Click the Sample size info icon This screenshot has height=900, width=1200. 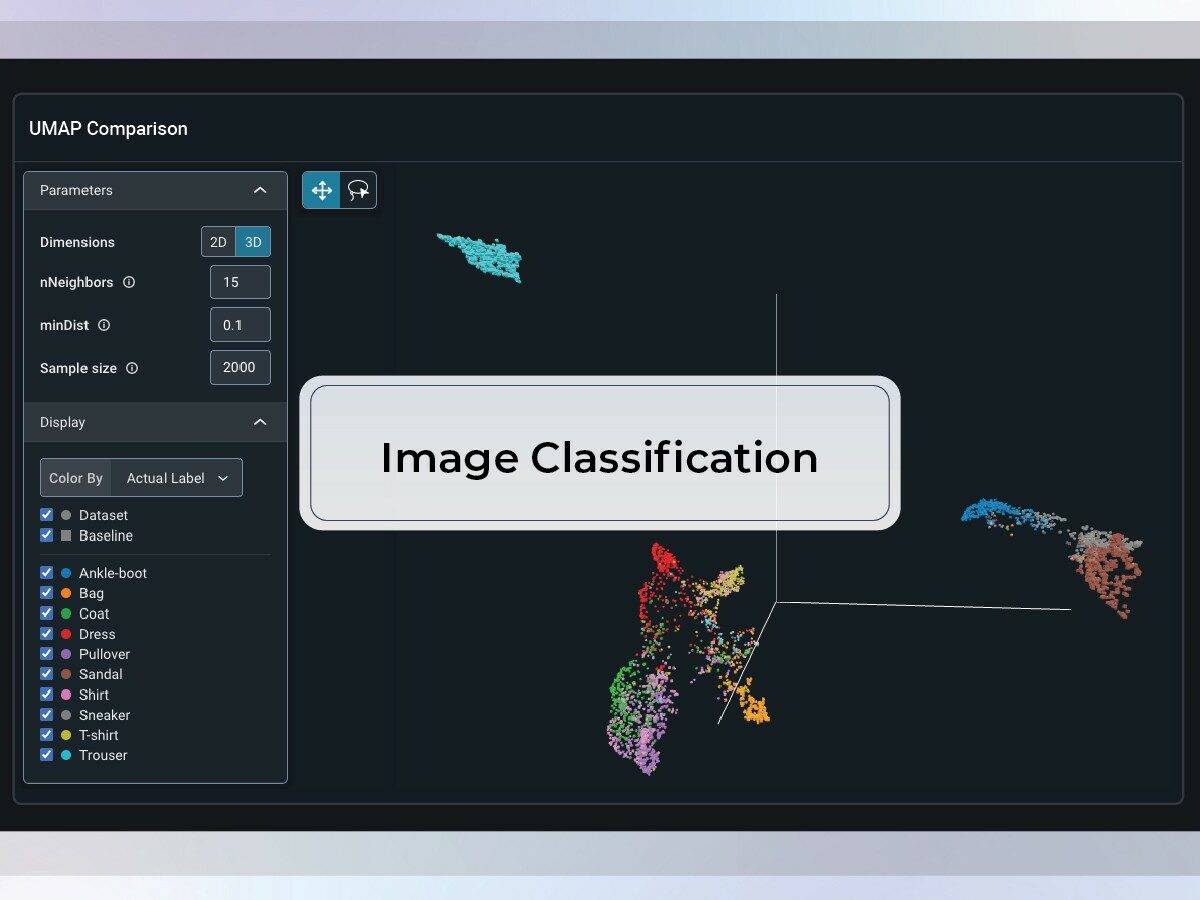pos(132,368)
